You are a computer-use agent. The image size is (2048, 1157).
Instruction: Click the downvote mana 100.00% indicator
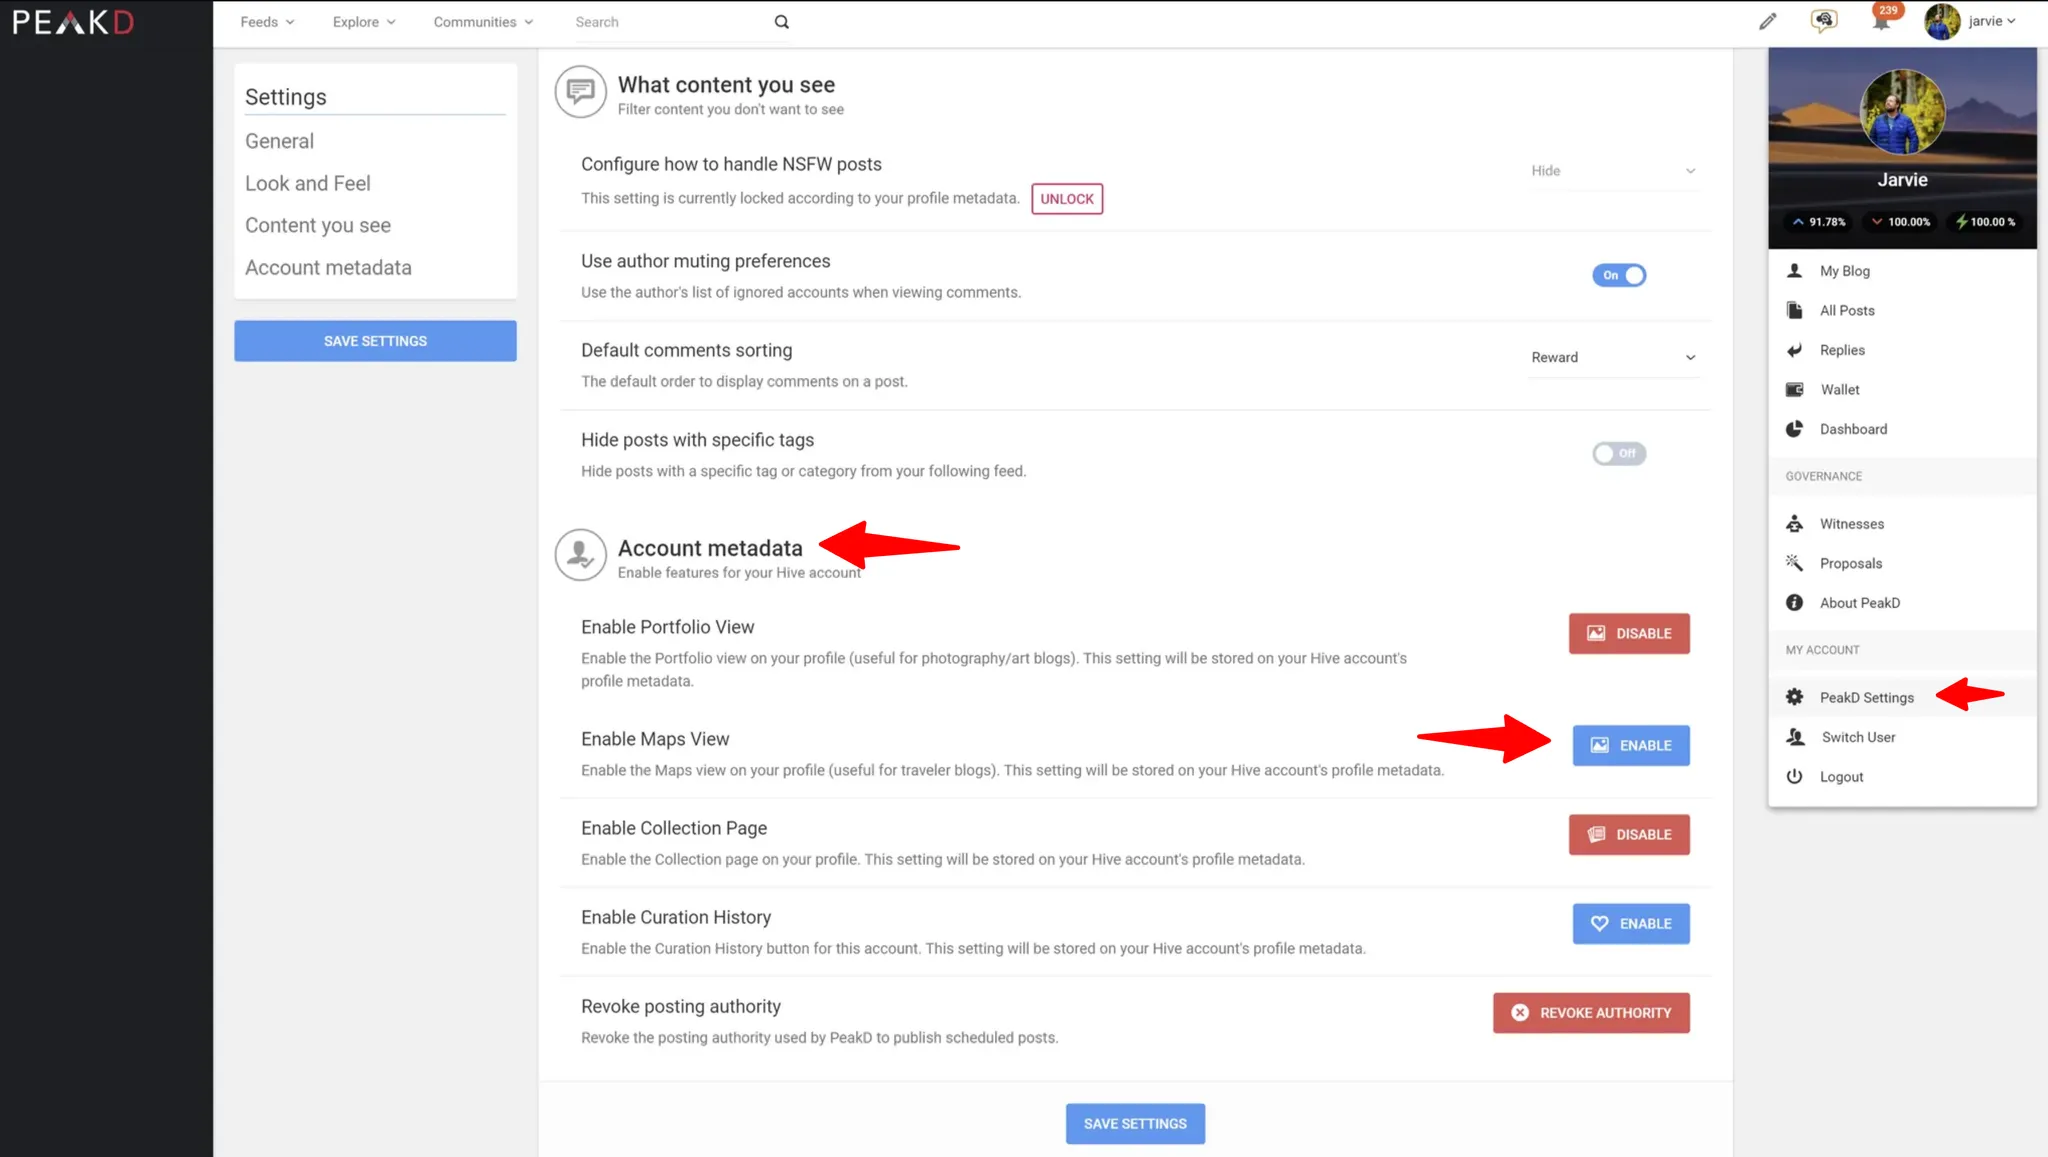tap(1901, 222)
